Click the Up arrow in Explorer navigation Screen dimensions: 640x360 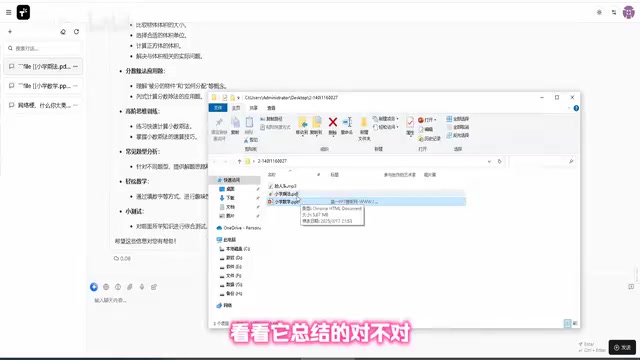tap(239, 161)
